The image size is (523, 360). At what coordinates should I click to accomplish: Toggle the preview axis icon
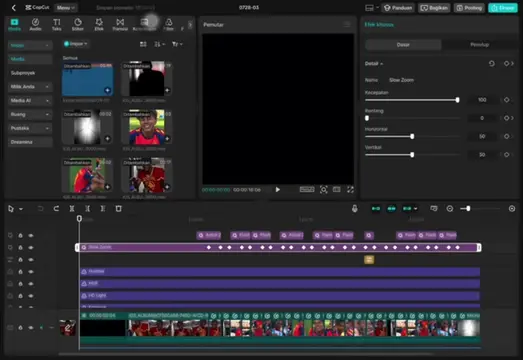[434, 209]
